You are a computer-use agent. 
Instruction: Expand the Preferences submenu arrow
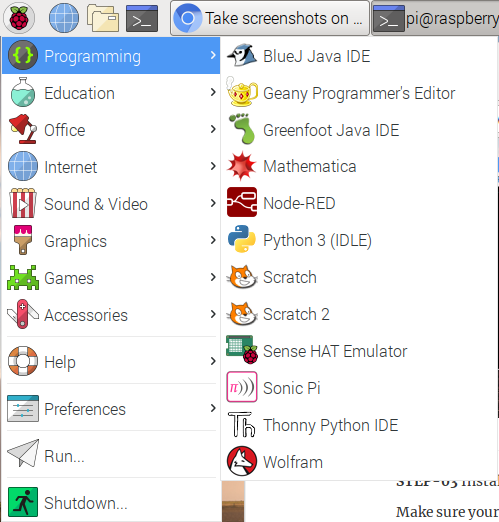(213, 408)
